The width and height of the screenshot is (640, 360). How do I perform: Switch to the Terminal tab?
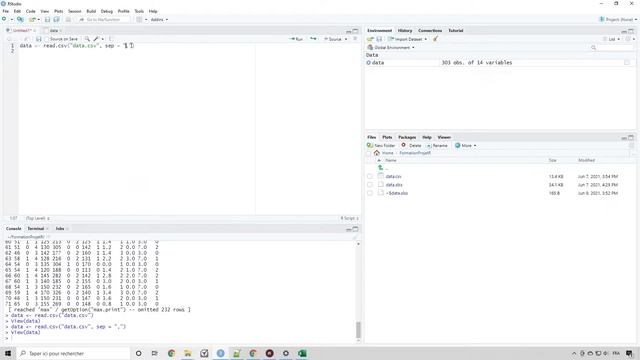36,229
